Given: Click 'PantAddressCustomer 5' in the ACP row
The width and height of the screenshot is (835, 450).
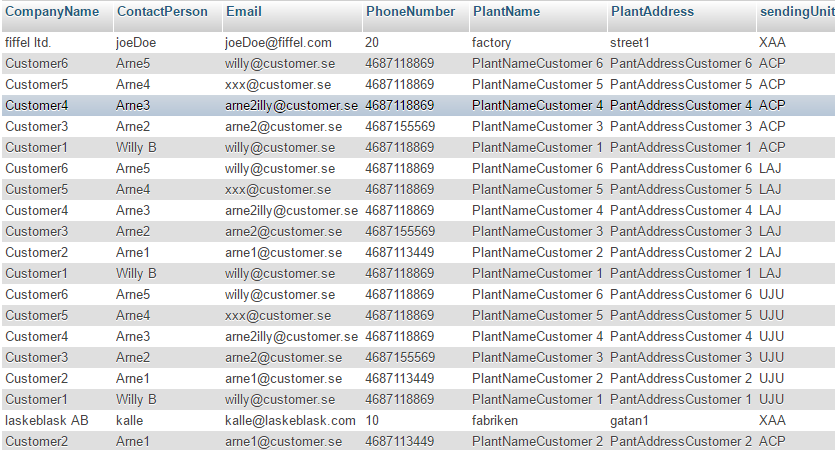Looking at the screenshot, I should [x=681, y=85].
